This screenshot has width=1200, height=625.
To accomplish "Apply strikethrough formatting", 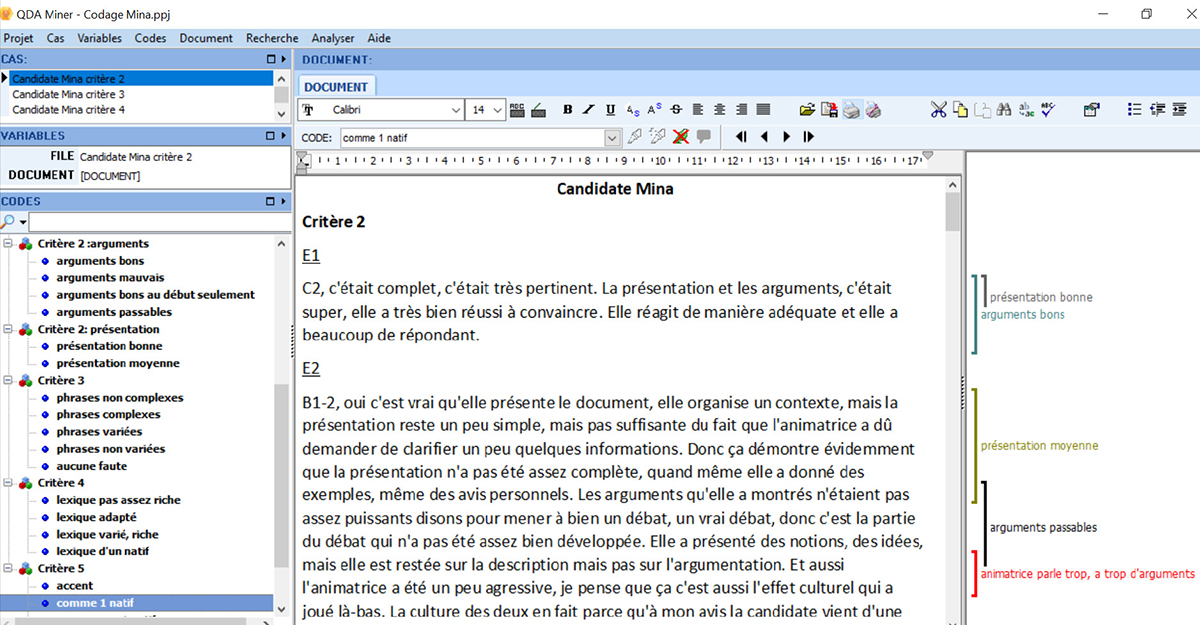I will (x=676, y=110).
